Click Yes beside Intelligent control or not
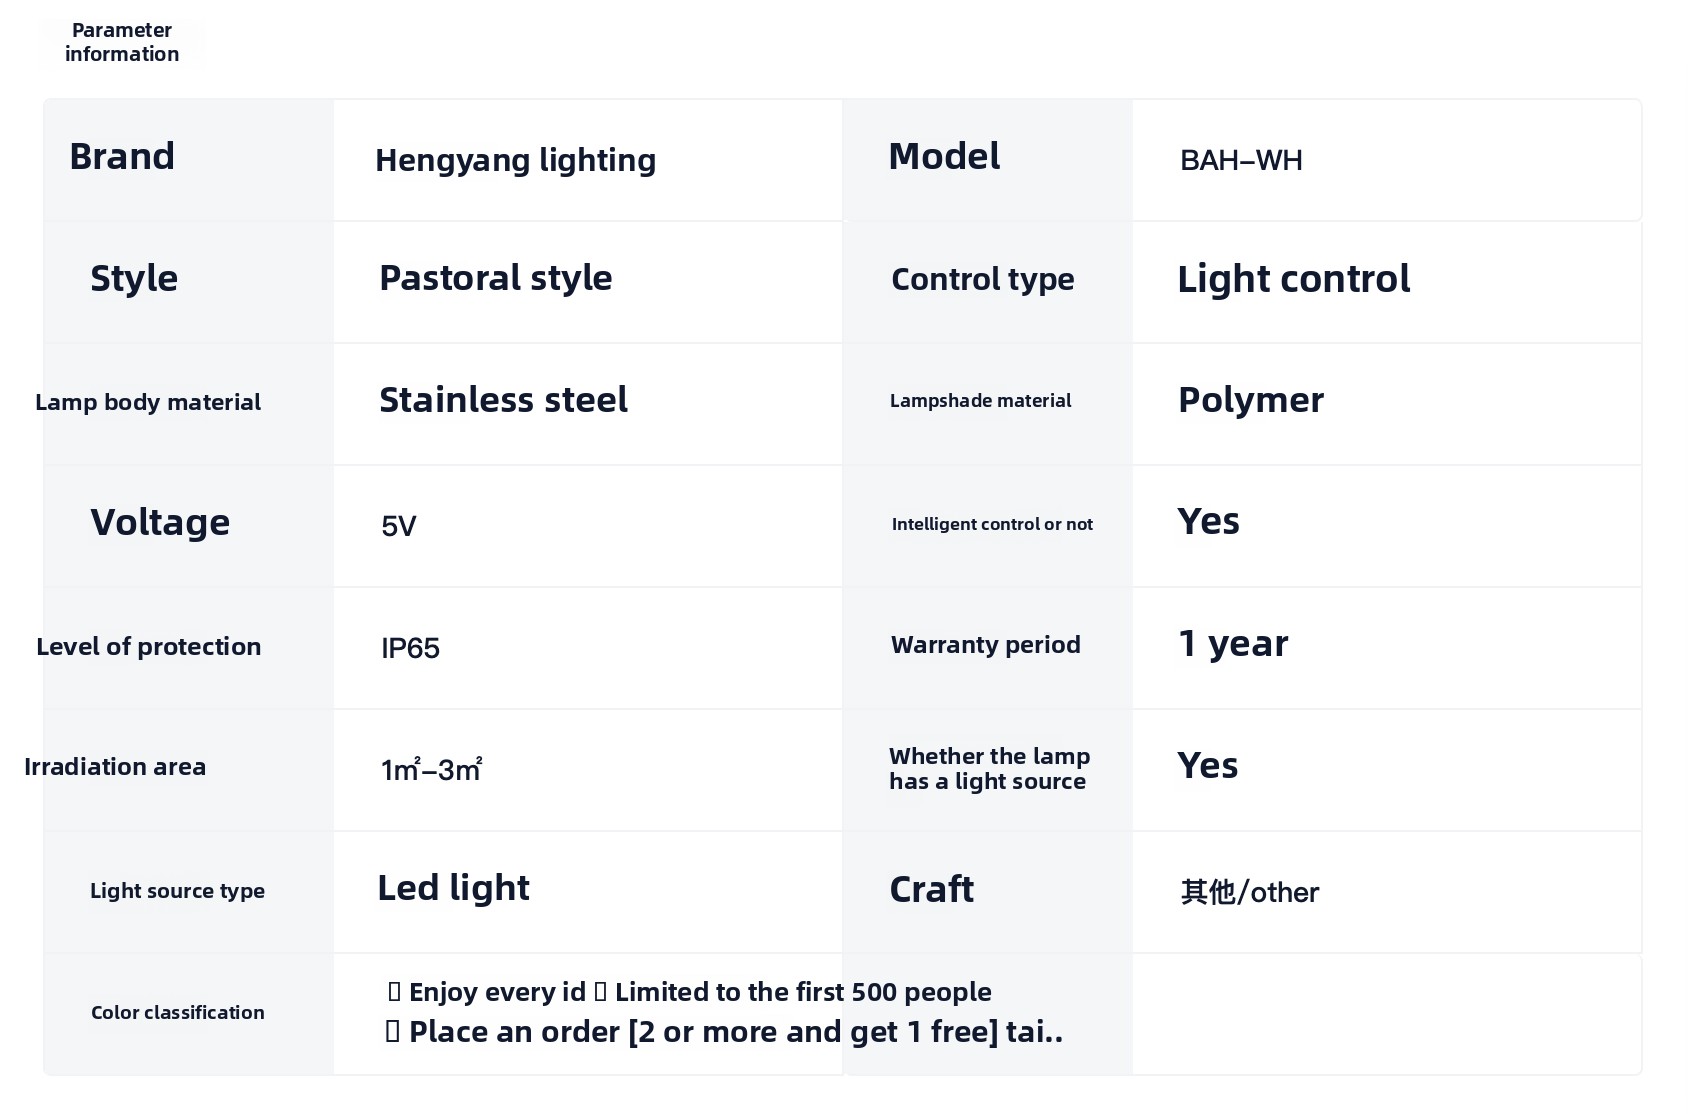 (1208, 521)
